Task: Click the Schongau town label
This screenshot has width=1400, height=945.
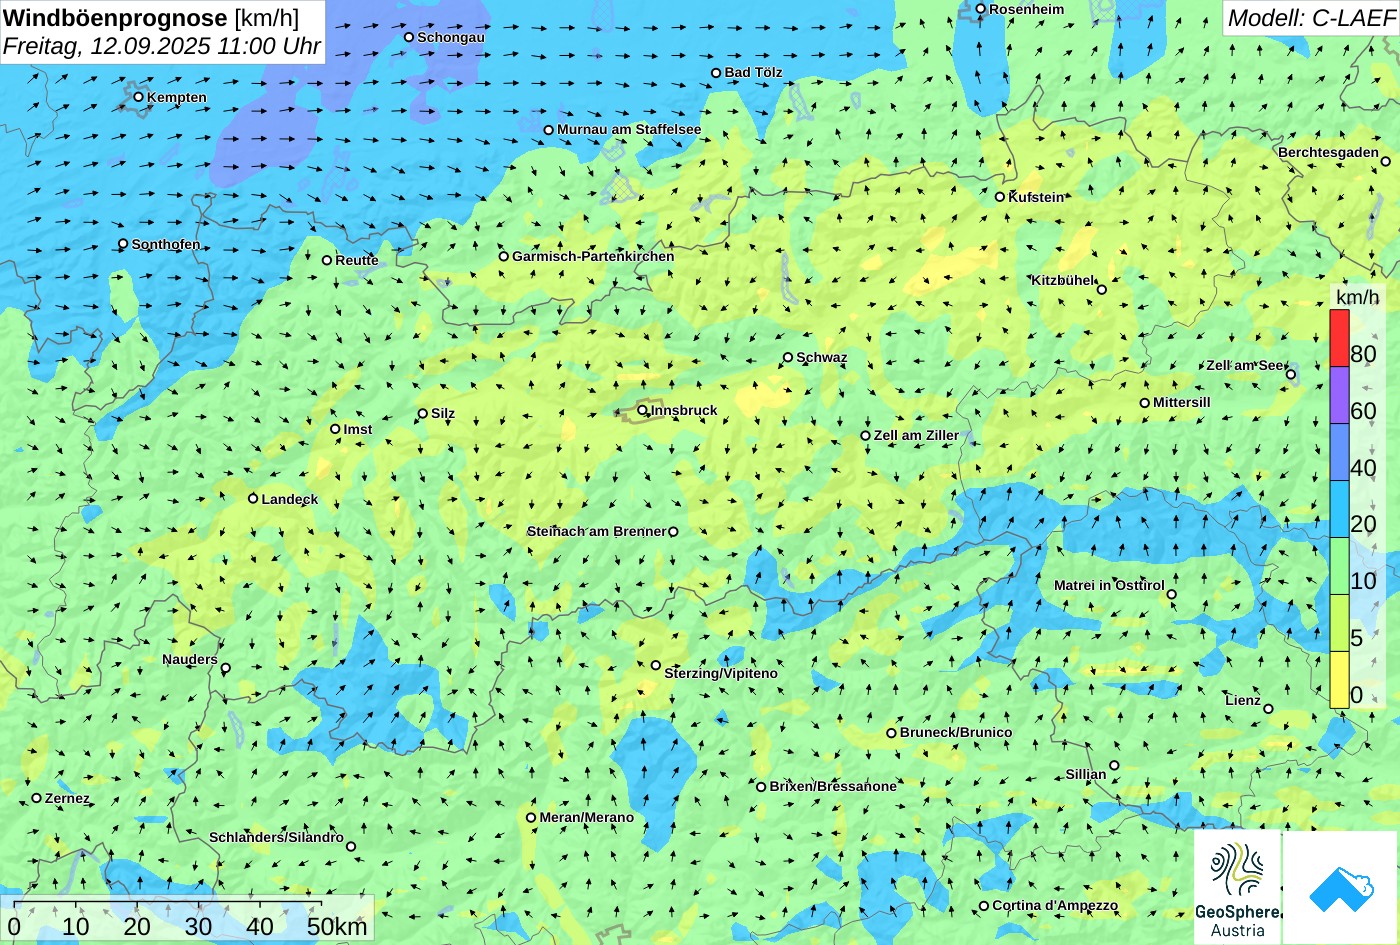Action: pyautogui.click(x=451, y=37)
